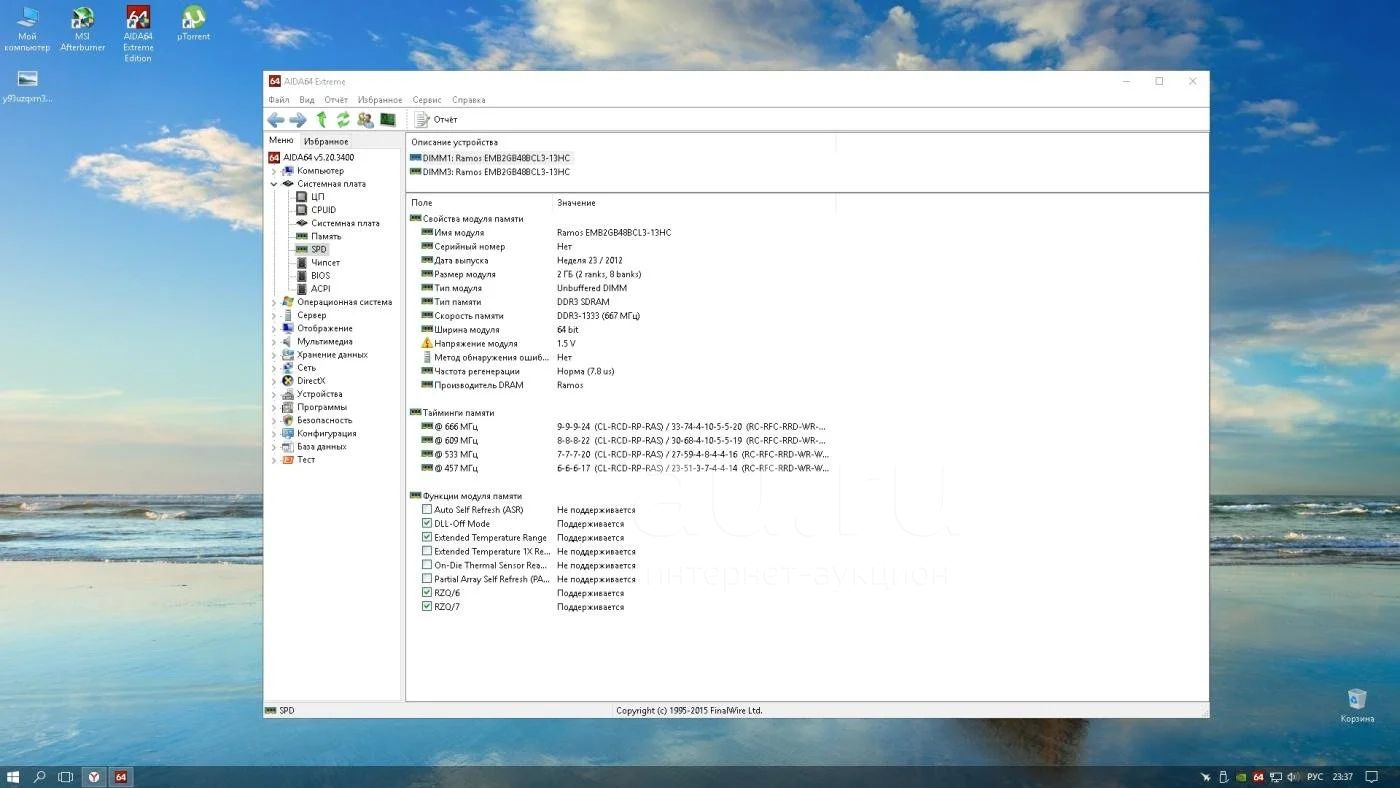This screenshot has height=788, width=1400.
Task: Expand the Отображение tree branch
Action: pyautogui.click(x=274, y=328)
